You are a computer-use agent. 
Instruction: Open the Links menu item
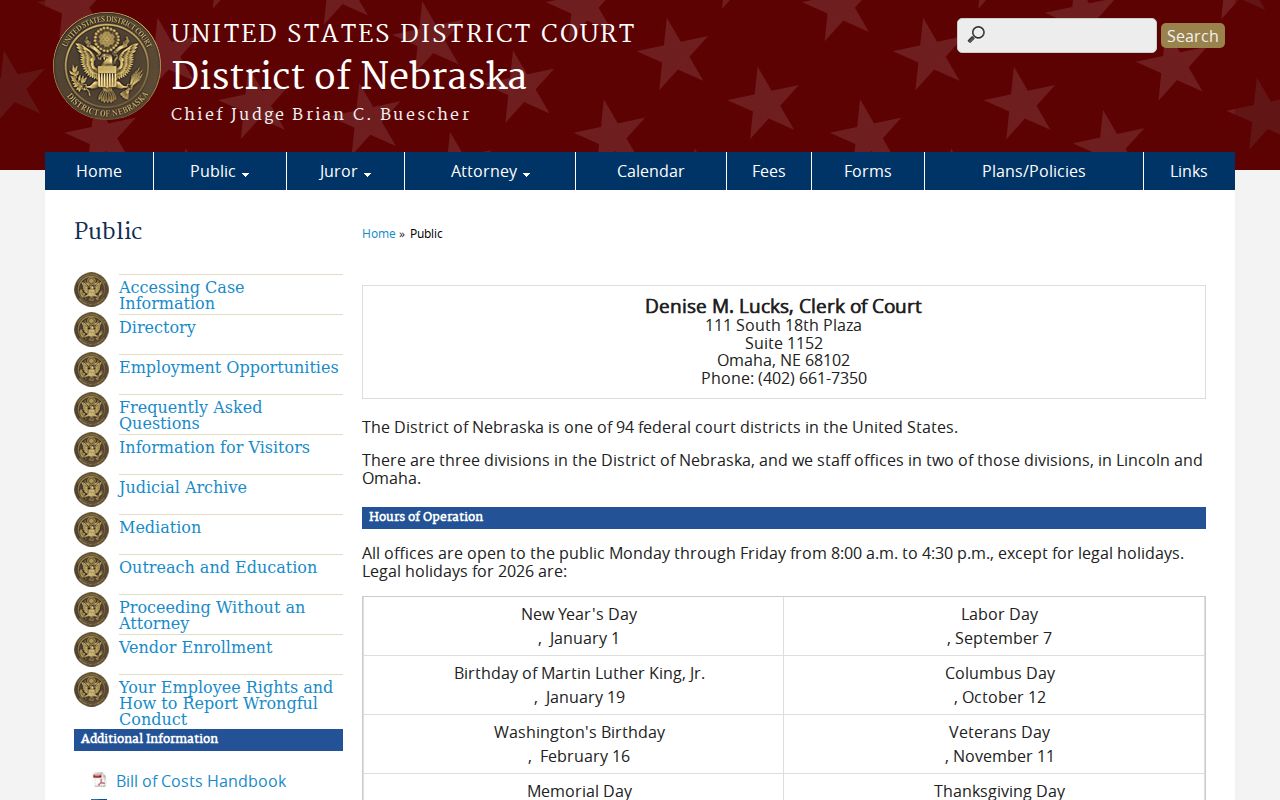(x=1189, y=171)
